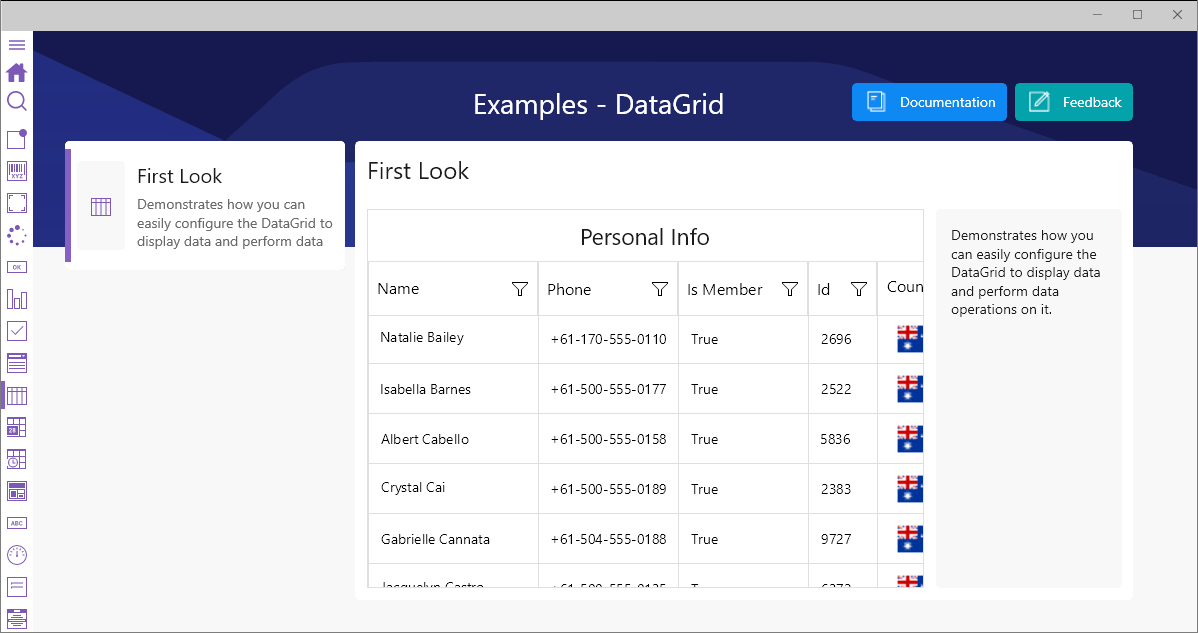Image resolution: width=1198 pixels, height=633 pixels.
Task: Open the Is Member column filter dropdown
Action: [790, 289]
